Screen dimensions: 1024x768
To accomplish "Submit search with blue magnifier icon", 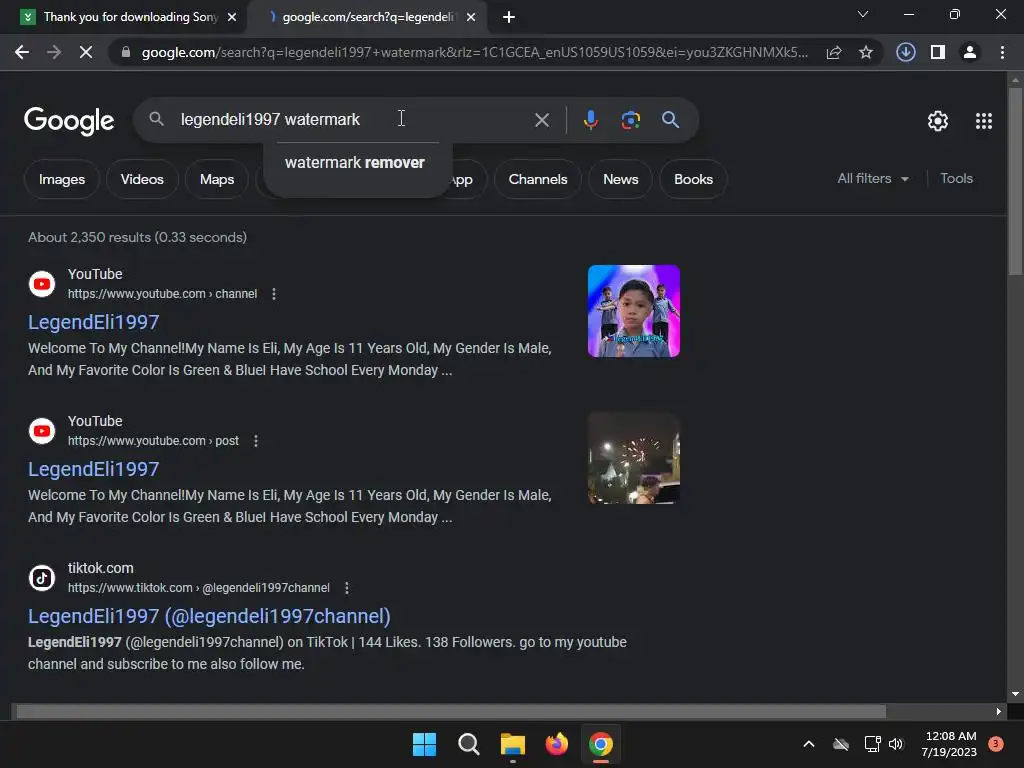I will [x=670, y=120].
